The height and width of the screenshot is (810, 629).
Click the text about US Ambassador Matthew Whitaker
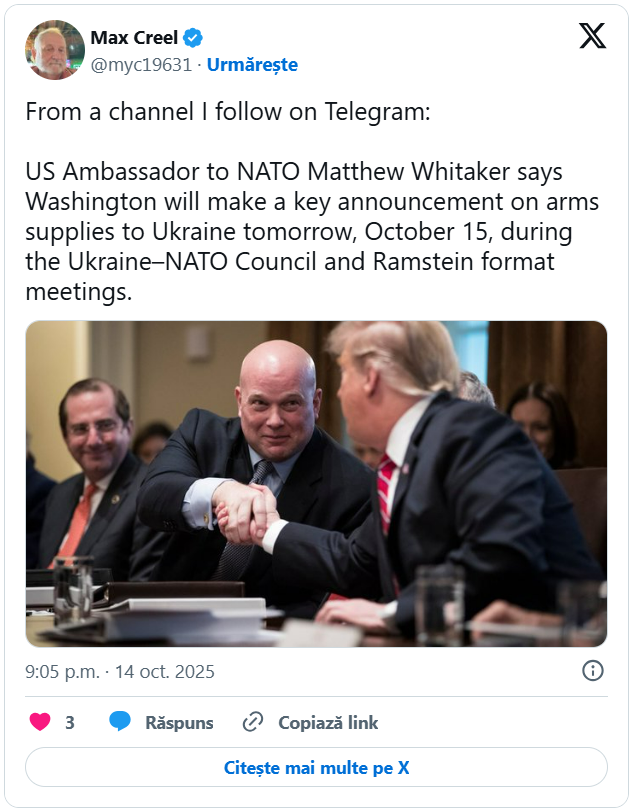click(x=294, y=171)
